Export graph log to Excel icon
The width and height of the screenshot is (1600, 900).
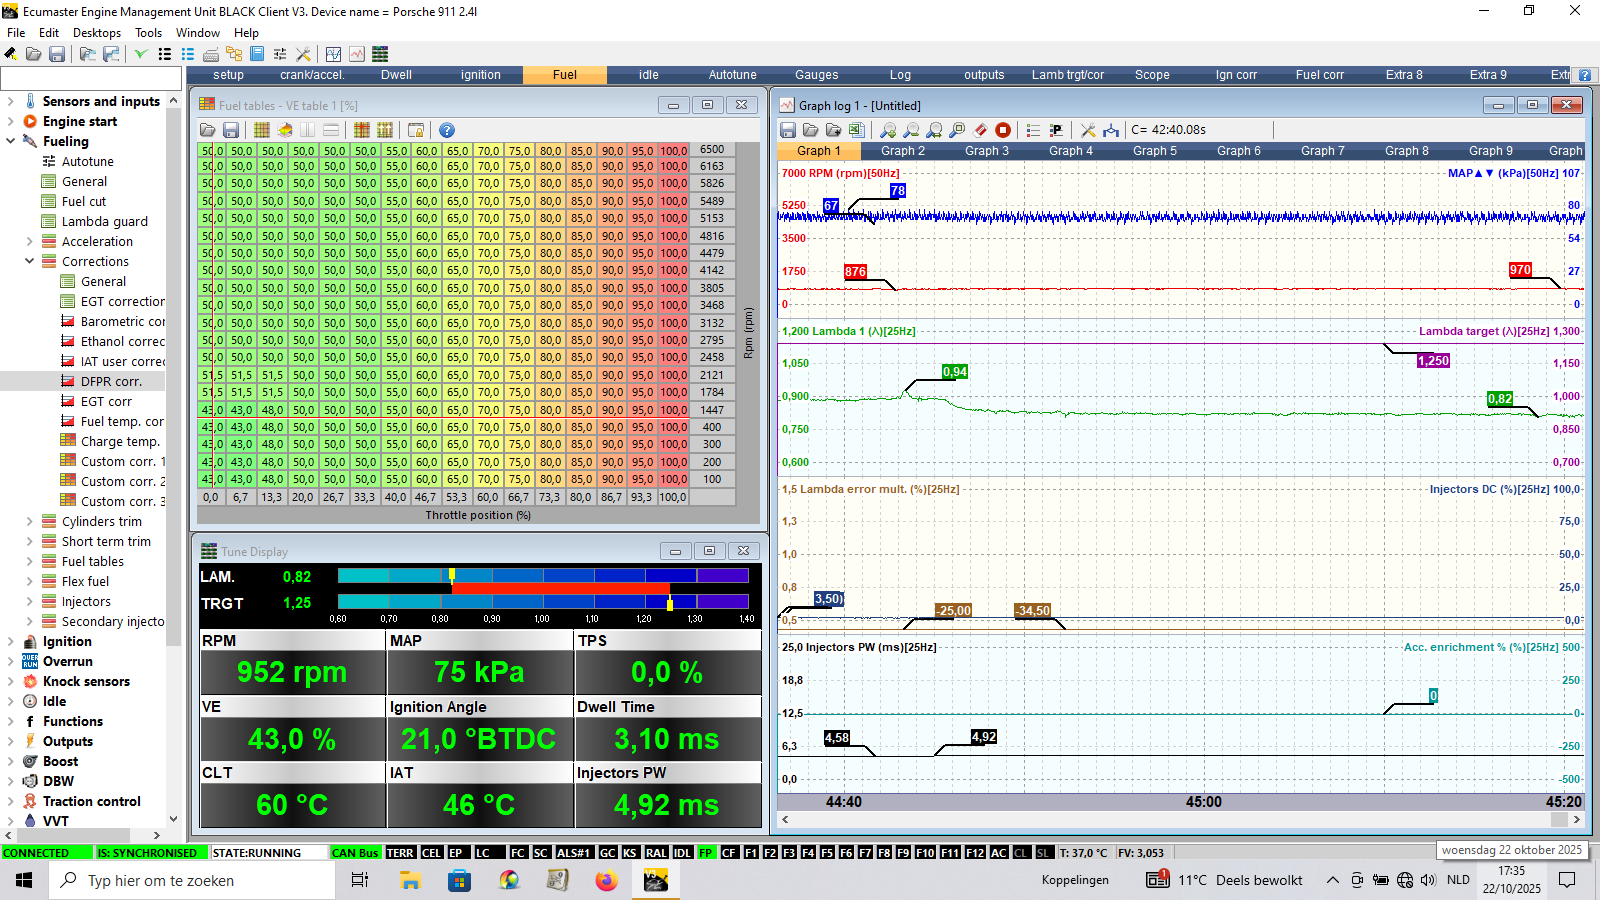point(856,130)
